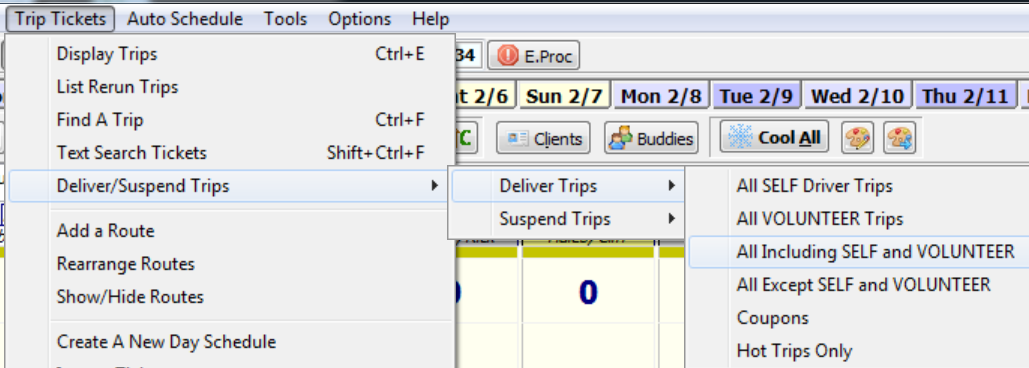Viewport: 1029px width, 368px height.
Task: Open the Options menu
Action: tap(360, 19)
